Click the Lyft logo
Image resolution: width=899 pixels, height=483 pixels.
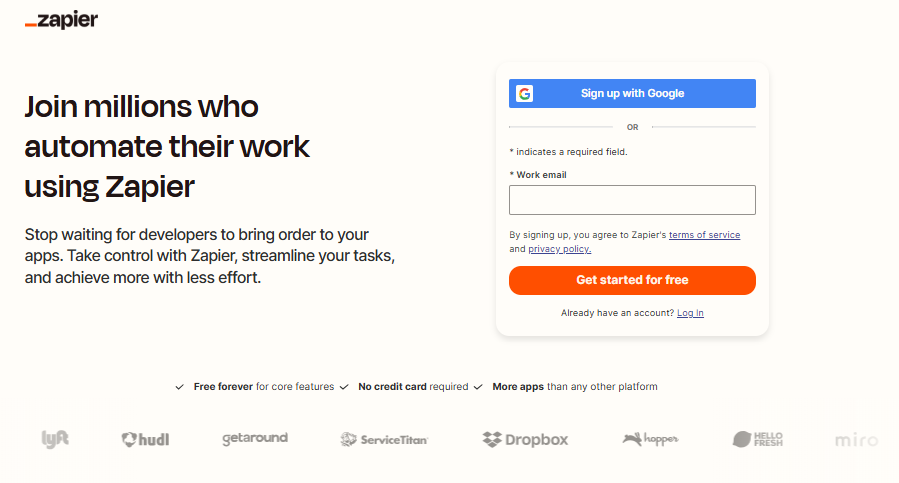55,438
